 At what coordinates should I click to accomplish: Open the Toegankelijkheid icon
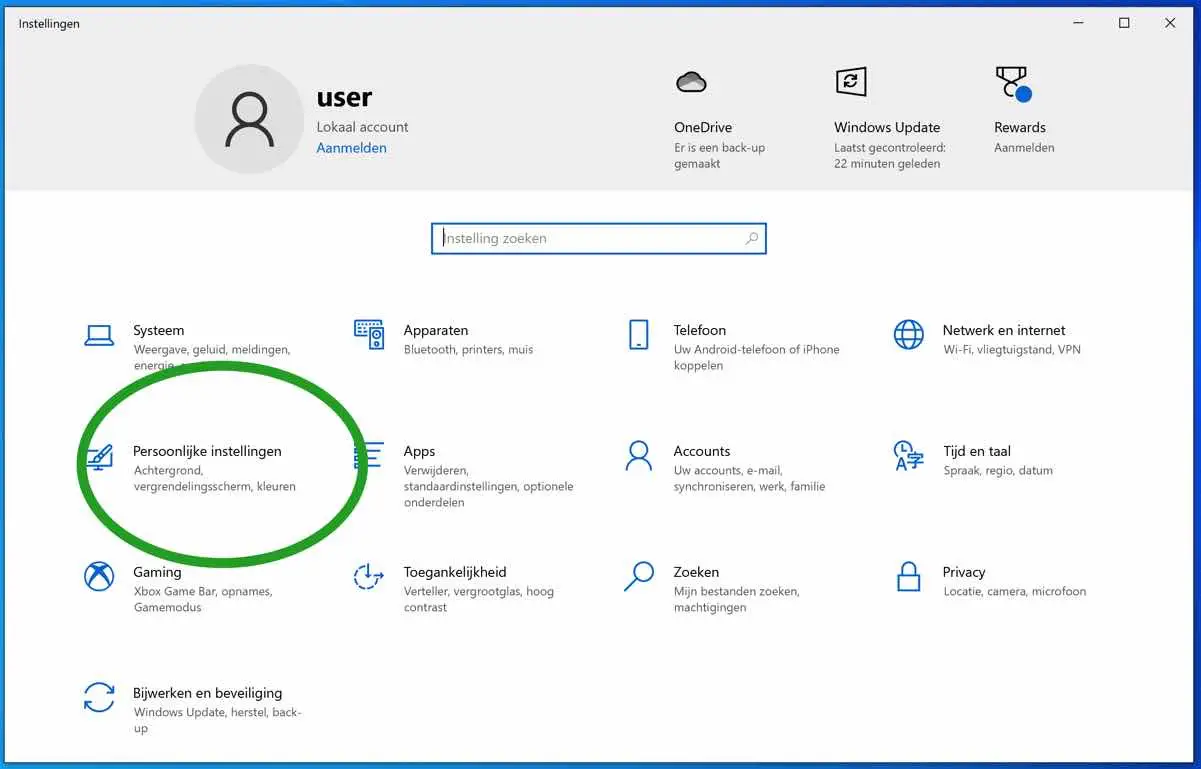tap(369, 577)
